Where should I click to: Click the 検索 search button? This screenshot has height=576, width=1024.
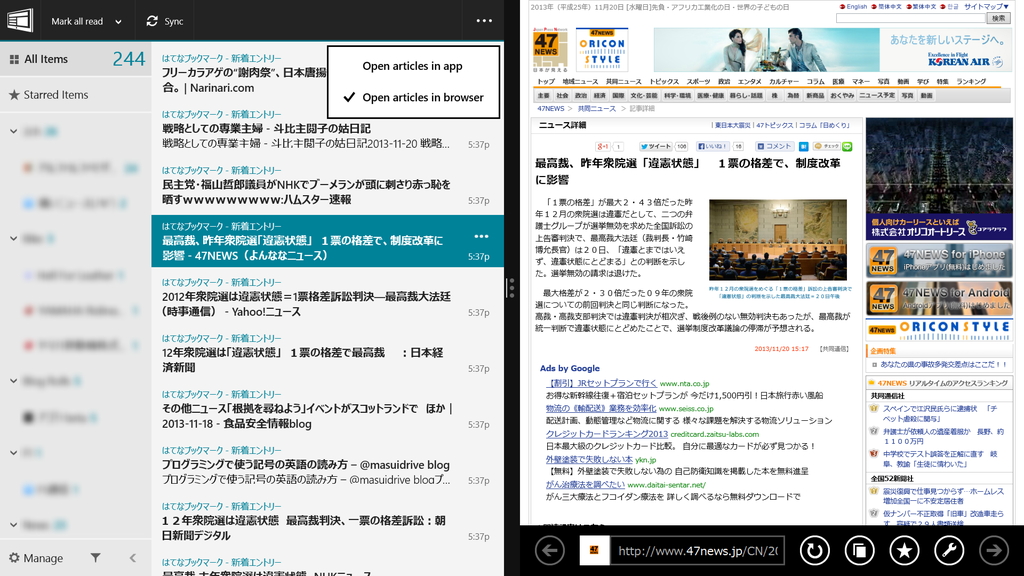click(999, 18)
